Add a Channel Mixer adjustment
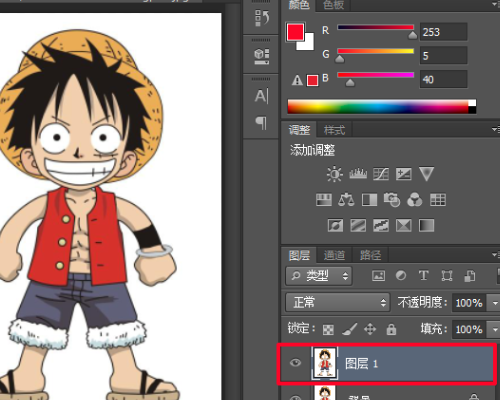The height and width of the screenshot is (400, 500). pos(415,200)
